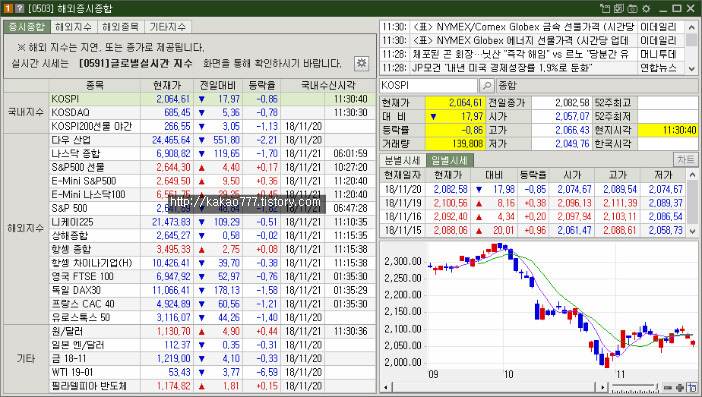This screenshot has width=702, height=397.
Task: Select the KOSDAQ row
Action: pos(212,112)
